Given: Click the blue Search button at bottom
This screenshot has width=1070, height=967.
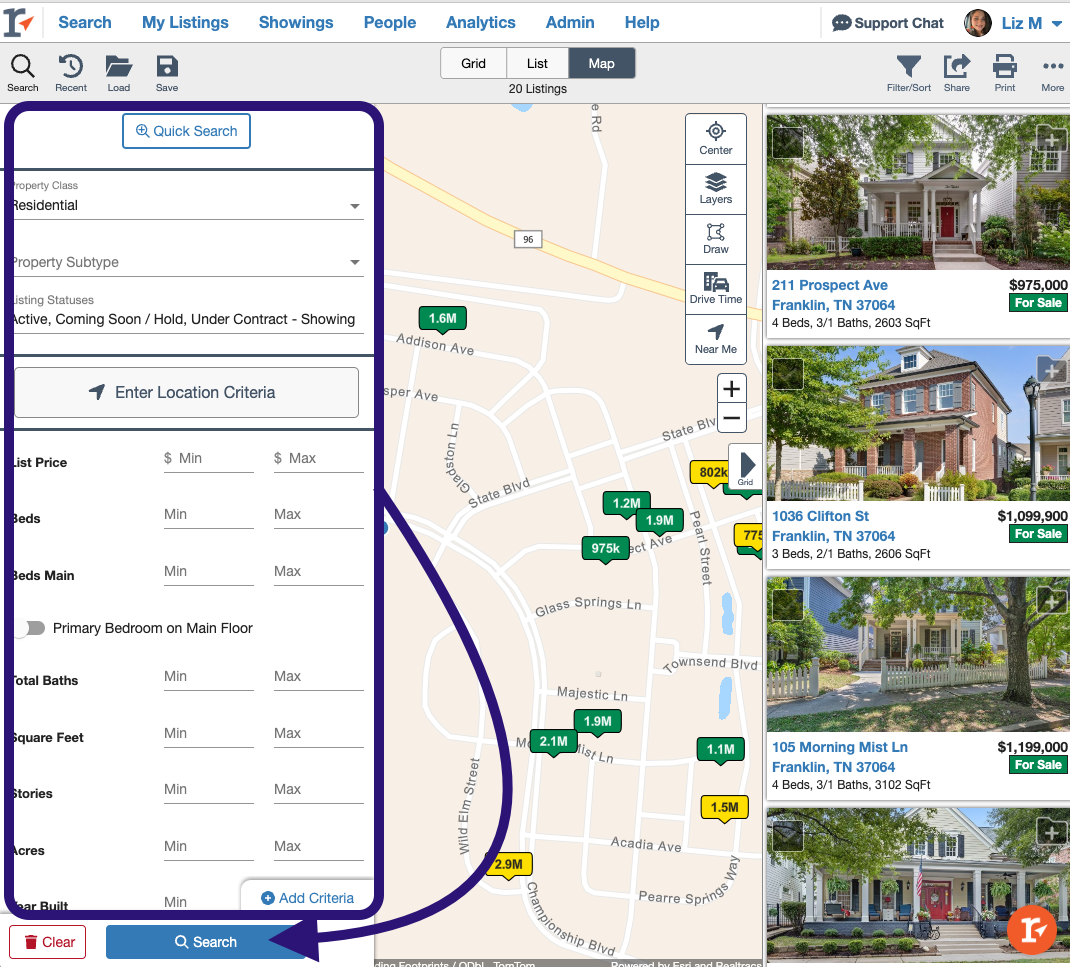Looking at the screenshot, I should pyautogui.click(x=205, y=942).
